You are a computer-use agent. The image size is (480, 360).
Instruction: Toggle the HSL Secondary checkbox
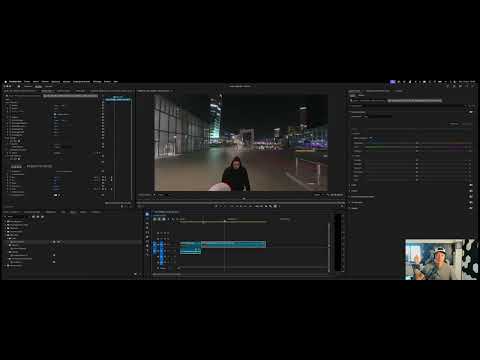pyautogui.click(x=471, y=202)
